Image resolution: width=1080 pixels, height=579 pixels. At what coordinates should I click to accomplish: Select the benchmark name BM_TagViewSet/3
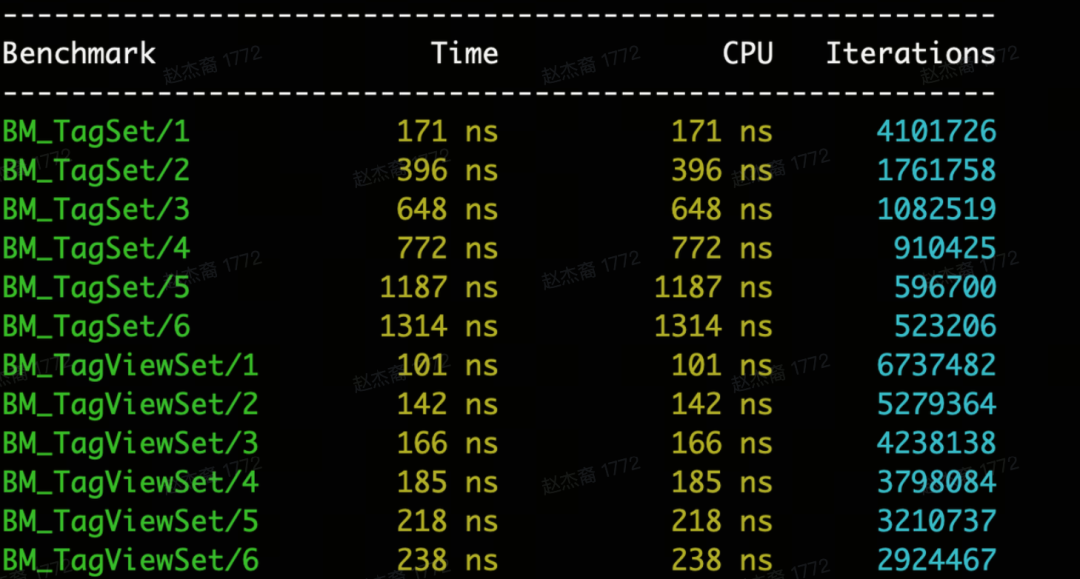pyautogui.click(x=130, y=443)
